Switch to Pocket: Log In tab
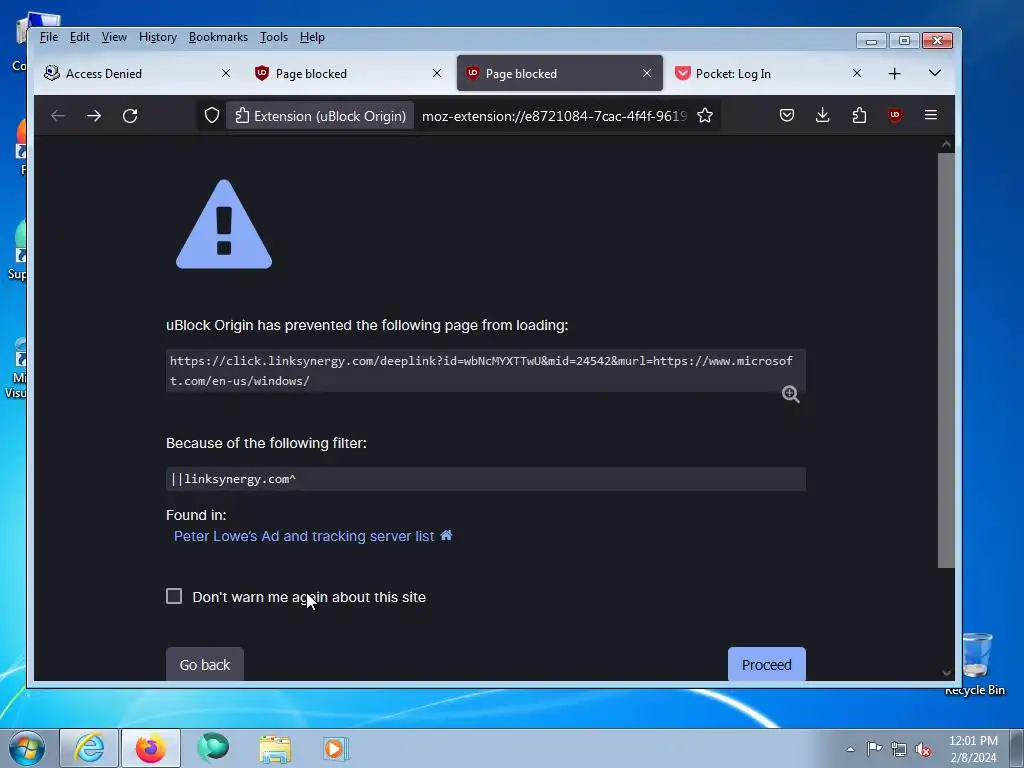 [x=768, y=73]
